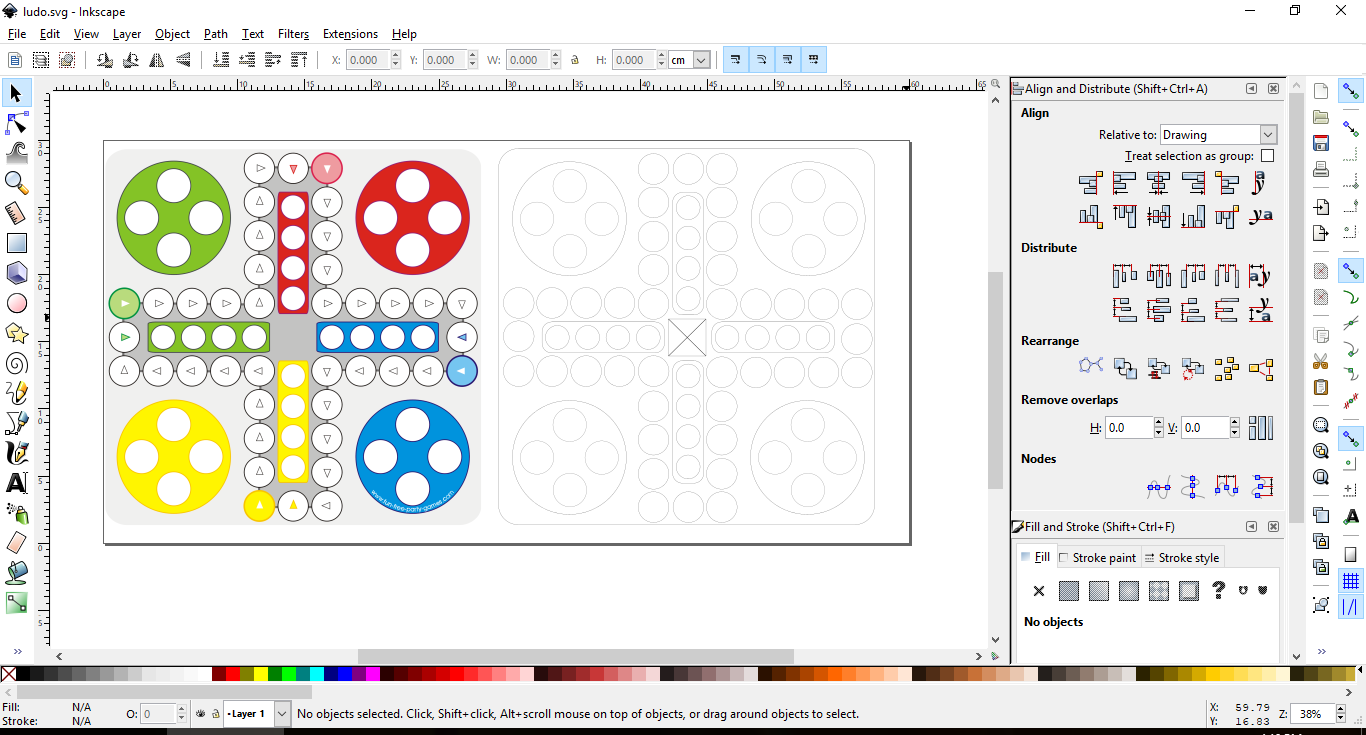Enable Treat selection as group

1267,155
